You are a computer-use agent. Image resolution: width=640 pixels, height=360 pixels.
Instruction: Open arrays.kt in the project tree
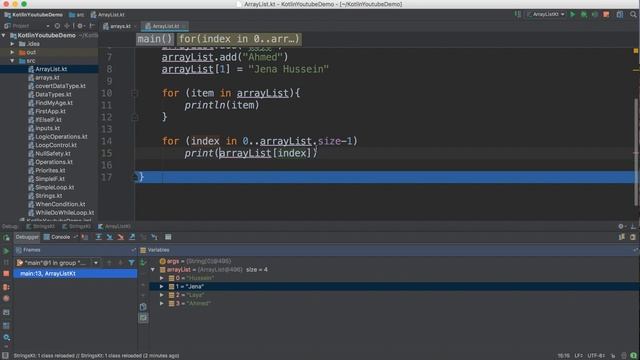click(47, 78)
